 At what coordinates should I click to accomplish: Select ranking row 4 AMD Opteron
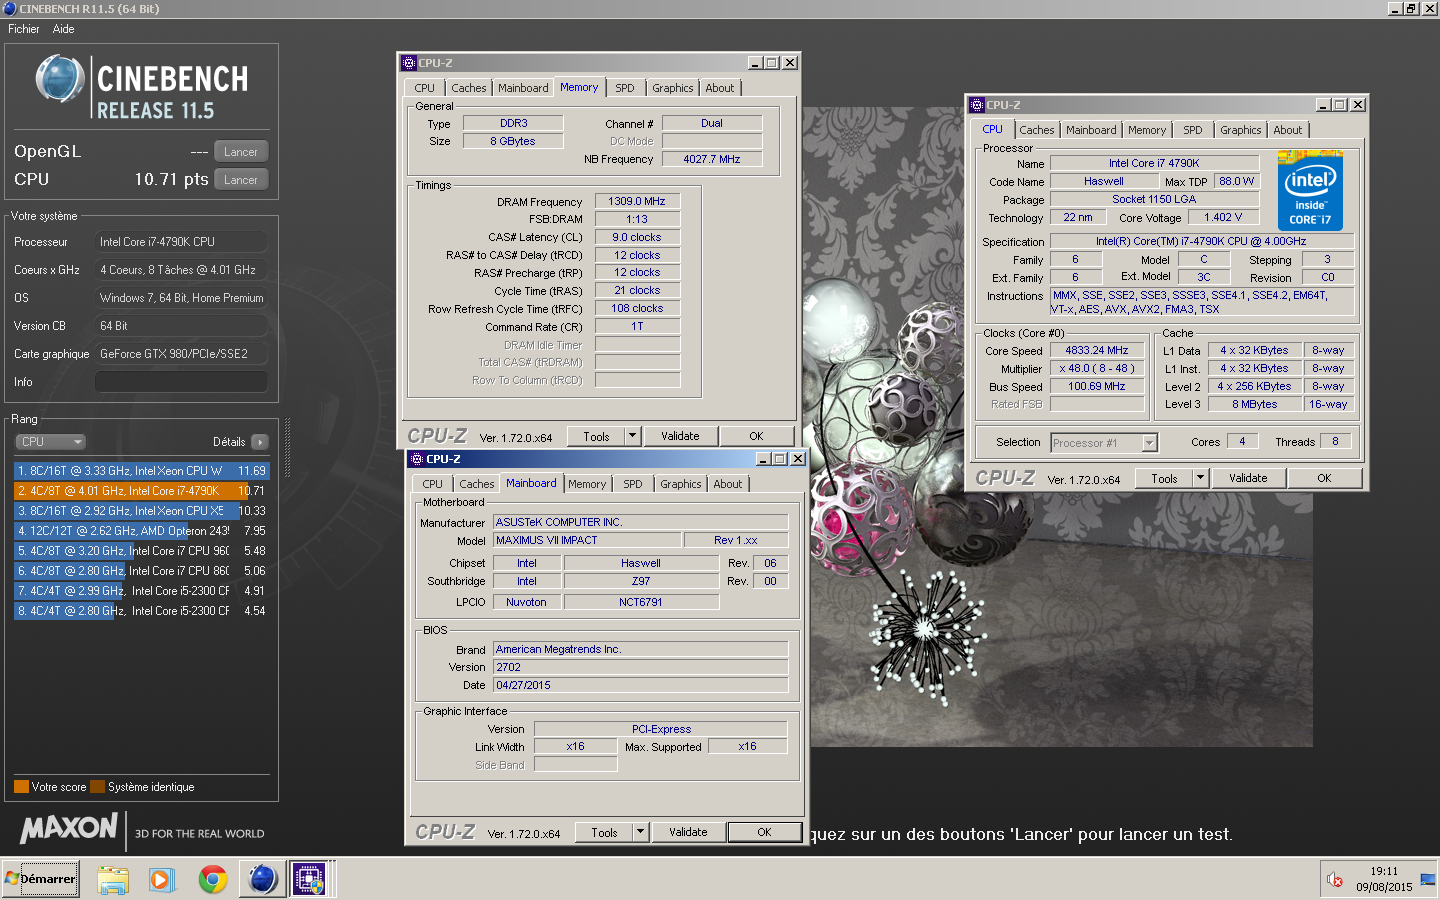(x=142, y=531)
